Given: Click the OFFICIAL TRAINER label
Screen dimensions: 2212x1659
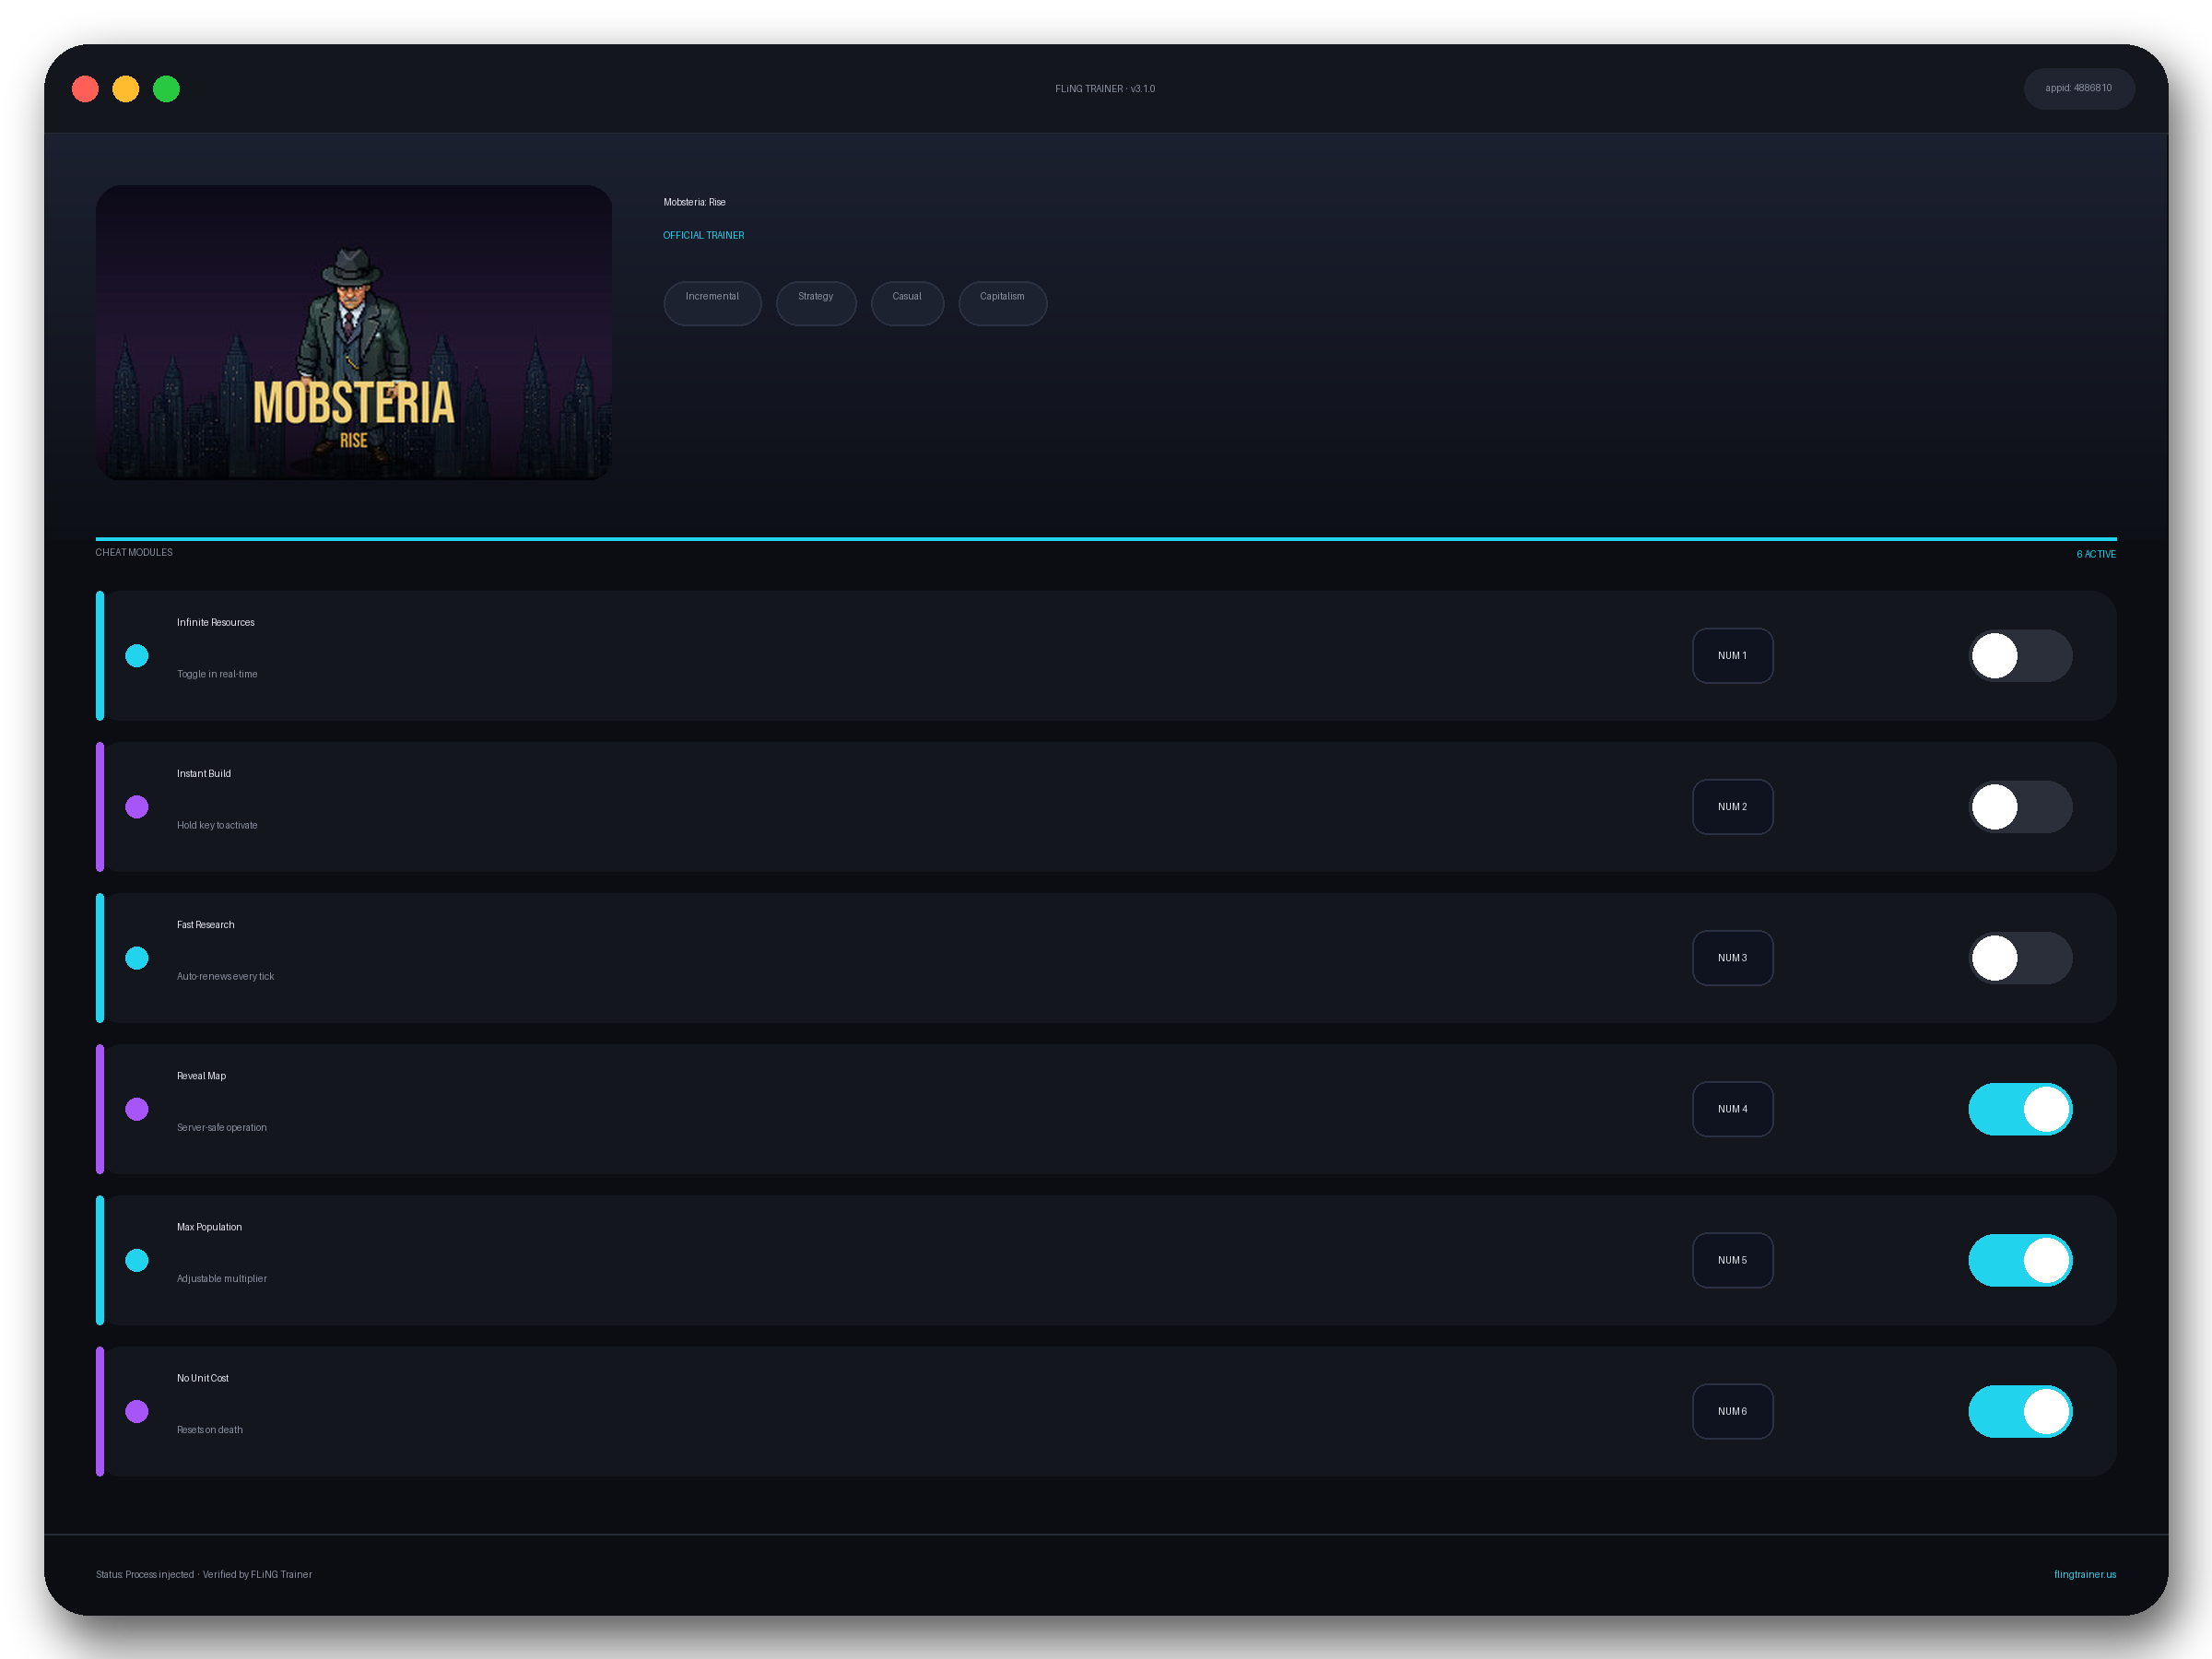Looking at the screenshot, I should pos(703,235).
